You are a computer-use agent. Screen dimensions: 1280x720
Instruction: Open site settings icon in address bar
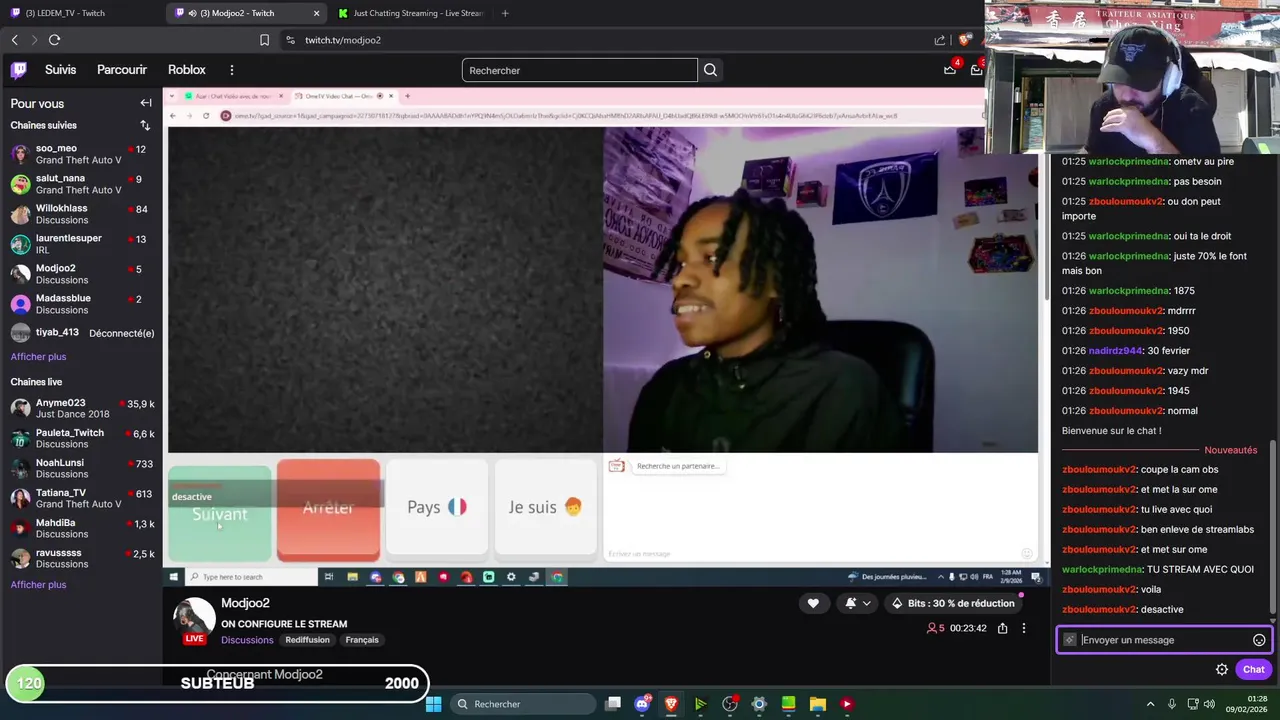tap(290, 40)
